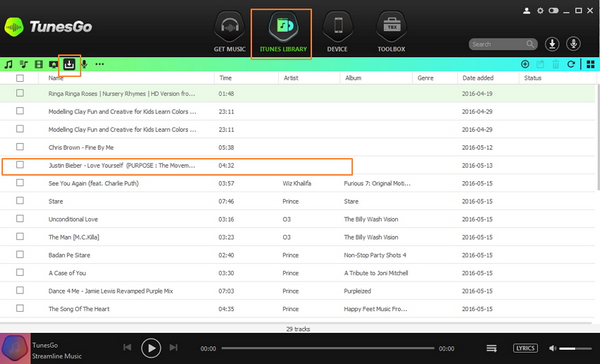The image size is (600, 364).
Task: Switch to the ITUNES LIBRARY tab
Action: 283,32
